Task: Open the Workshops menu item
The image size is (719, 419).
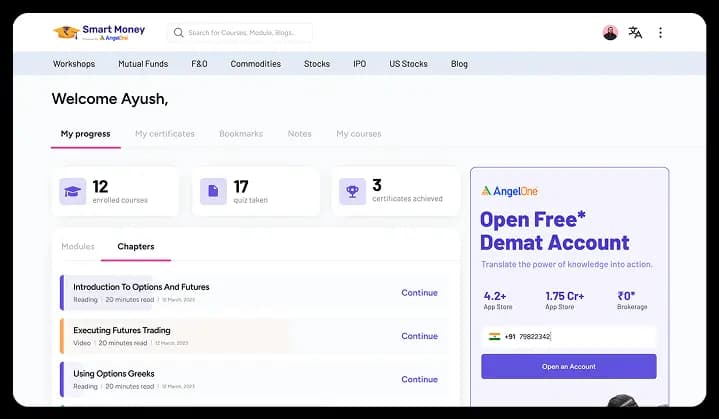Action: [74, 64]
